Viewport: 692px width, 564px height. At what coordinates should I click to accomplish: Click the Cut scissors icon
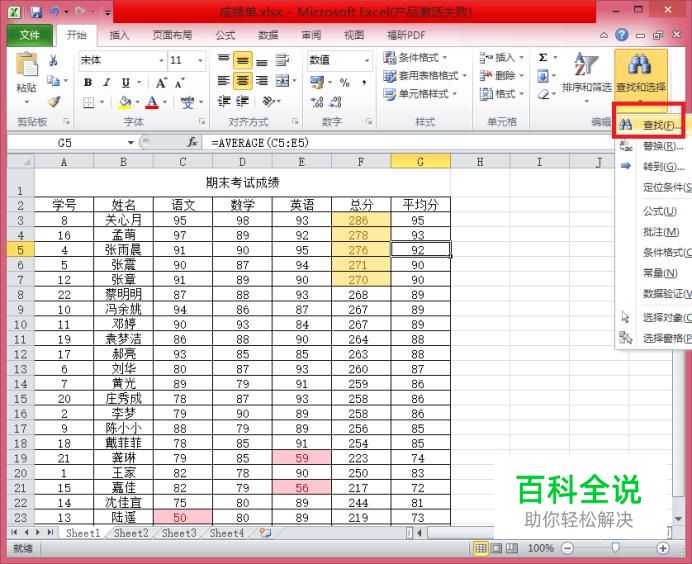click(53, 60)
